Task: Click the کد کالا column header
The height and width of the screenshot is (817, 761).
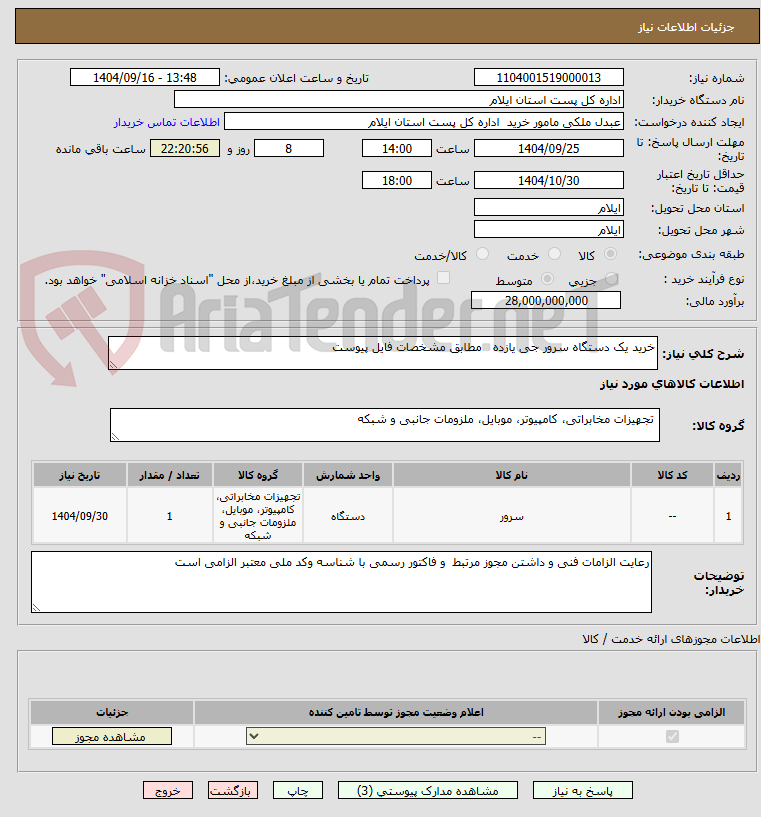Action: [672, 475]
